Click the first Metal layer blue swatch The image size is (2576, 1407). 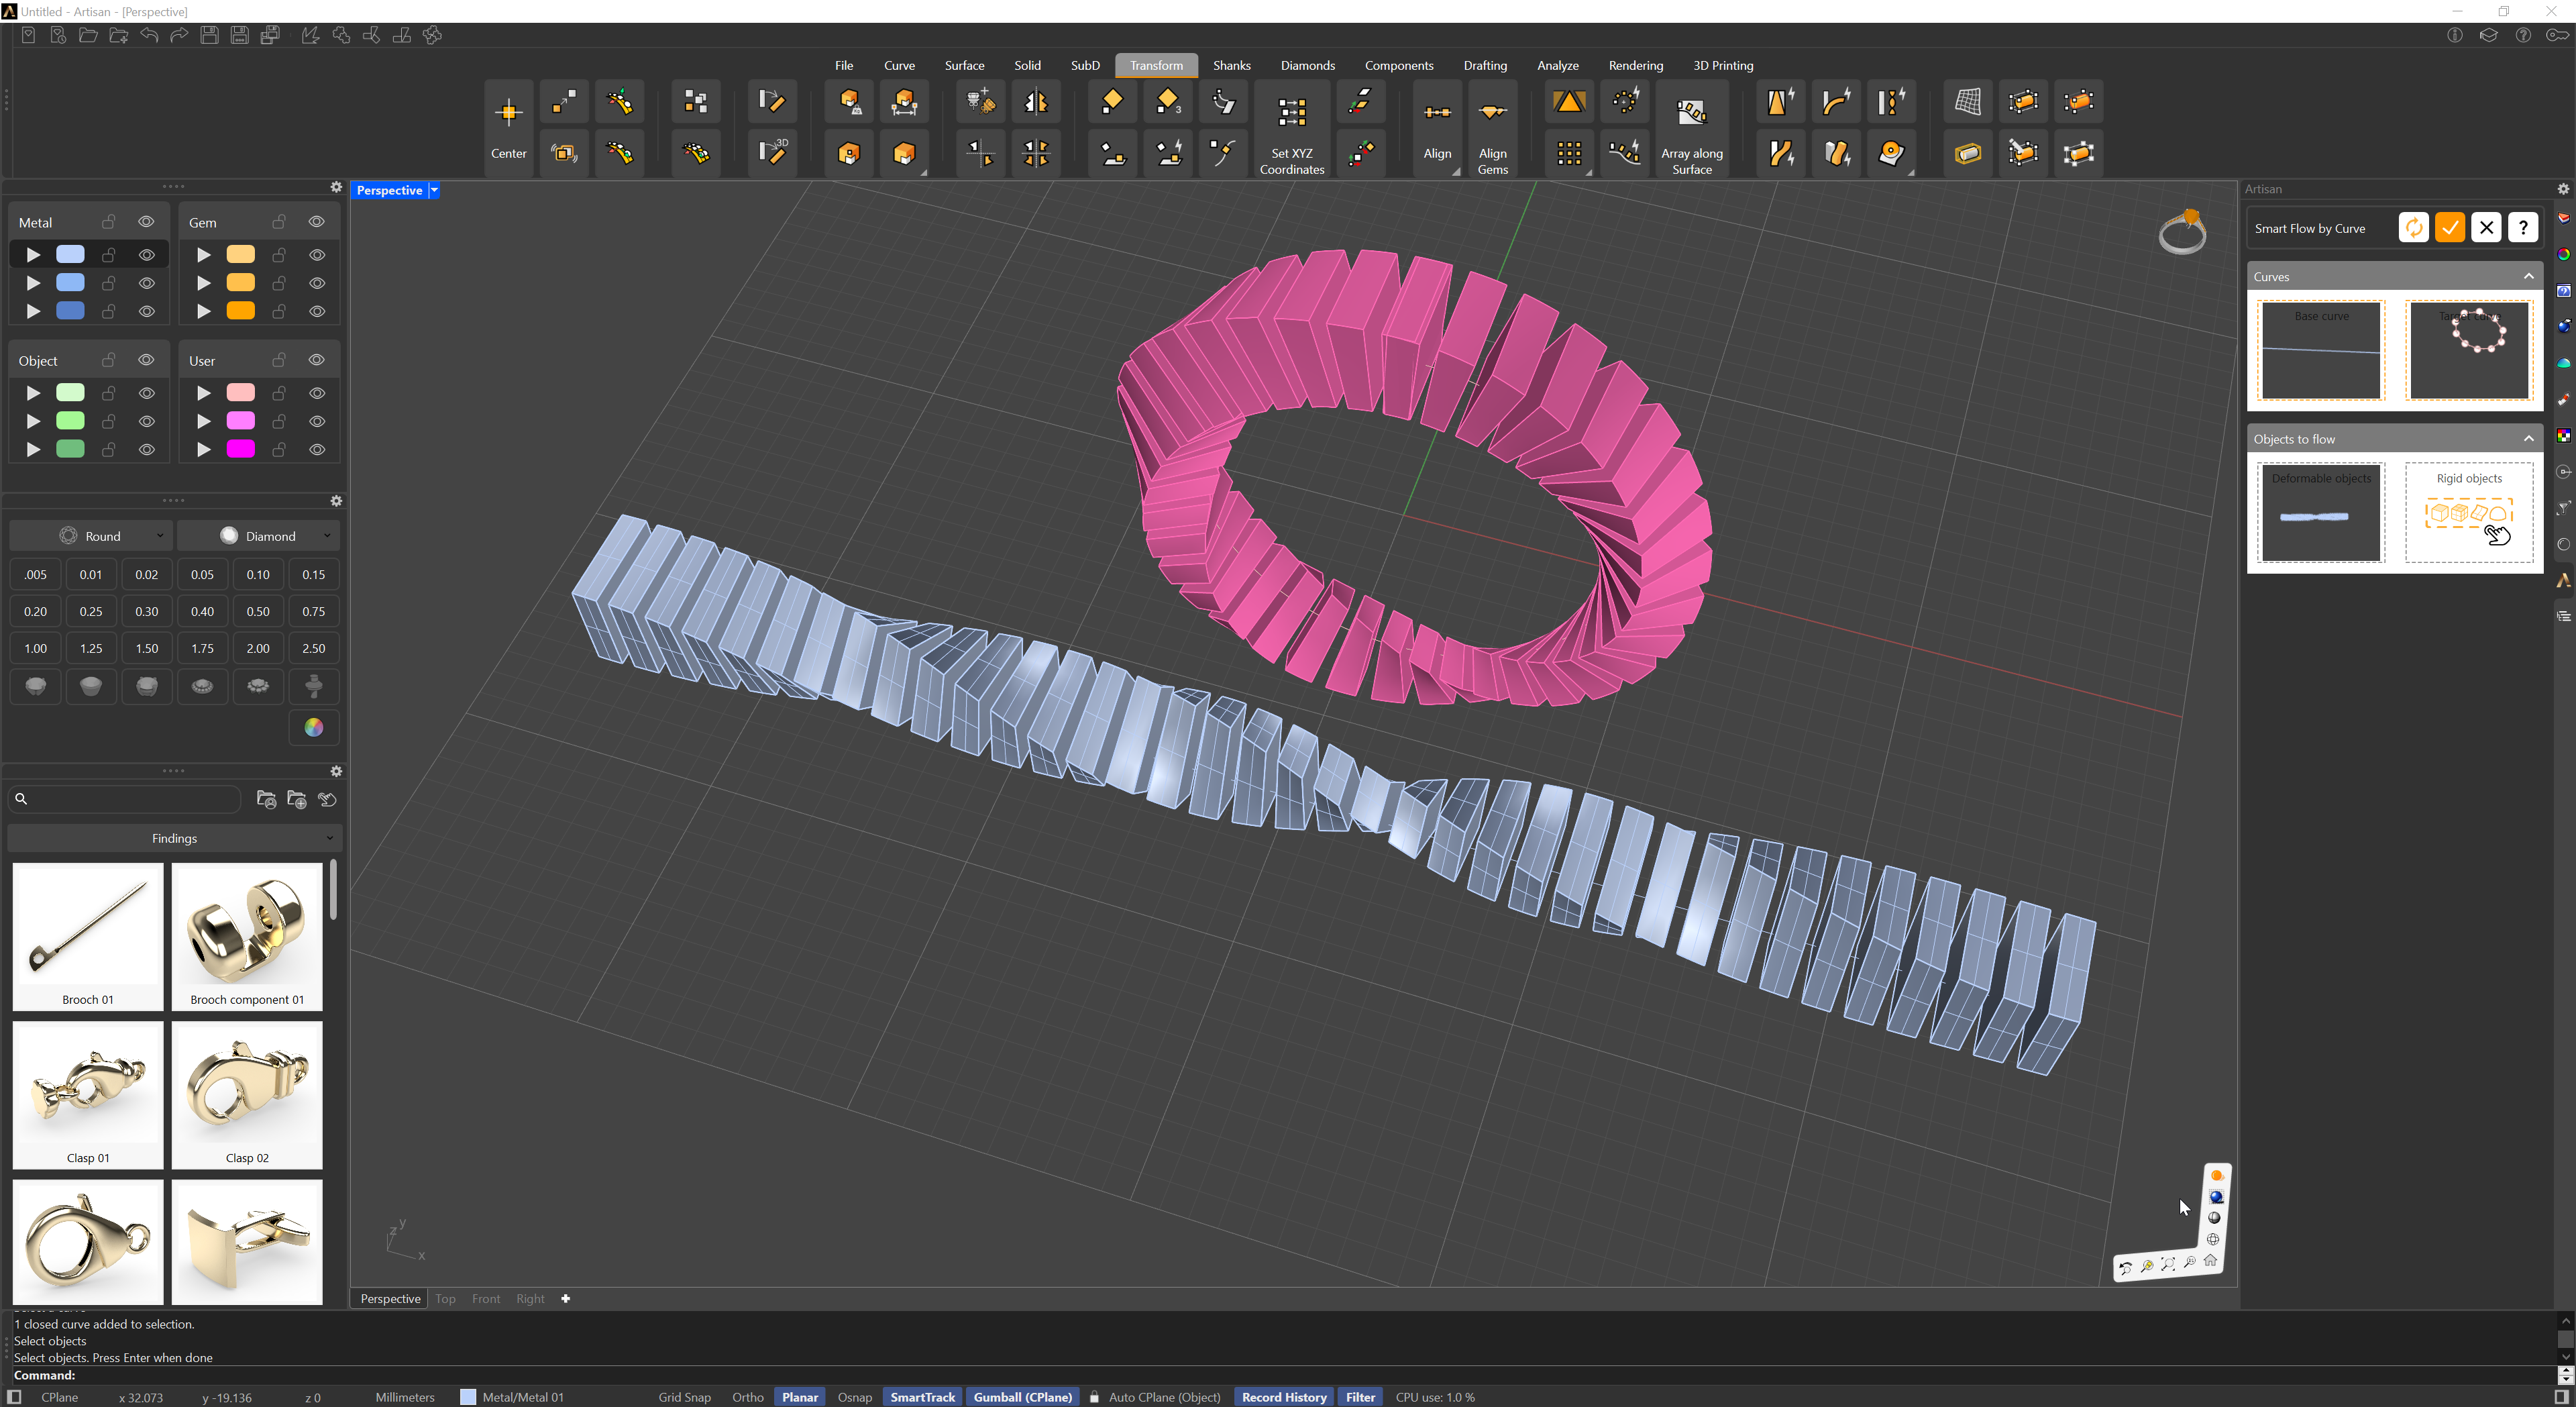tap(70, 255)
